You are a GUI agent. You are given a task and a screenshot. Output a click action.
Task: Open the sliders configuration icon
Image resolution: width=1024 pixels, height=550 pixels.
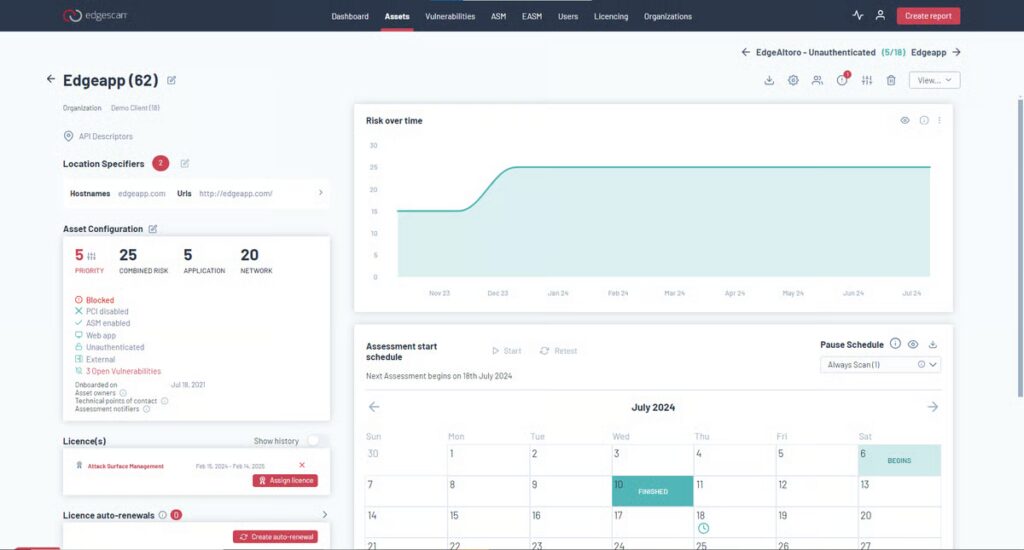867,80
